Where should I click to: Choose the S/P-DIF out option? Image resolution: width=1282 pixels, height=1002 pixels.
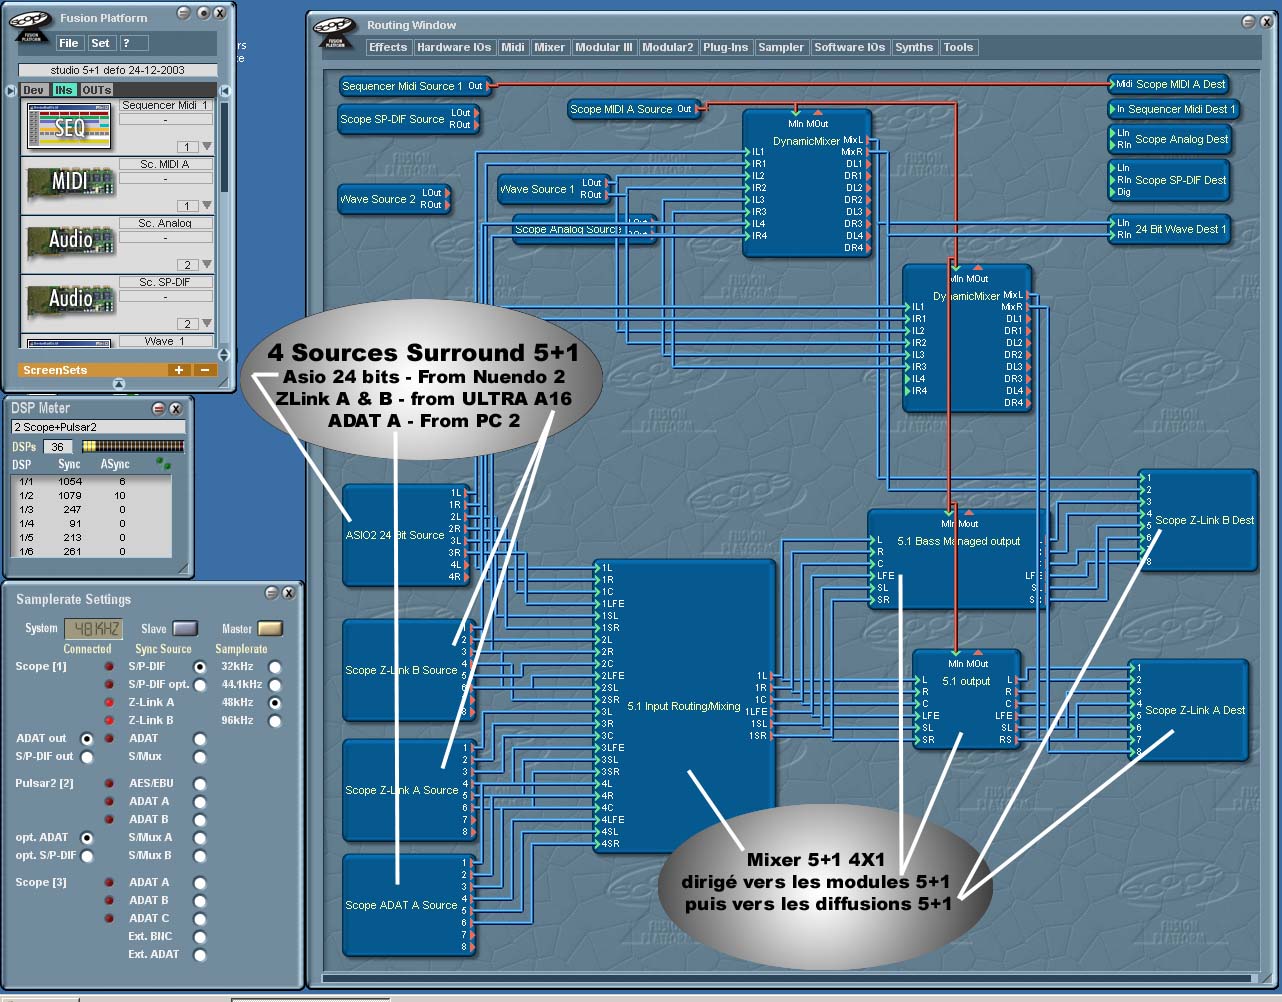pos(87,757)
